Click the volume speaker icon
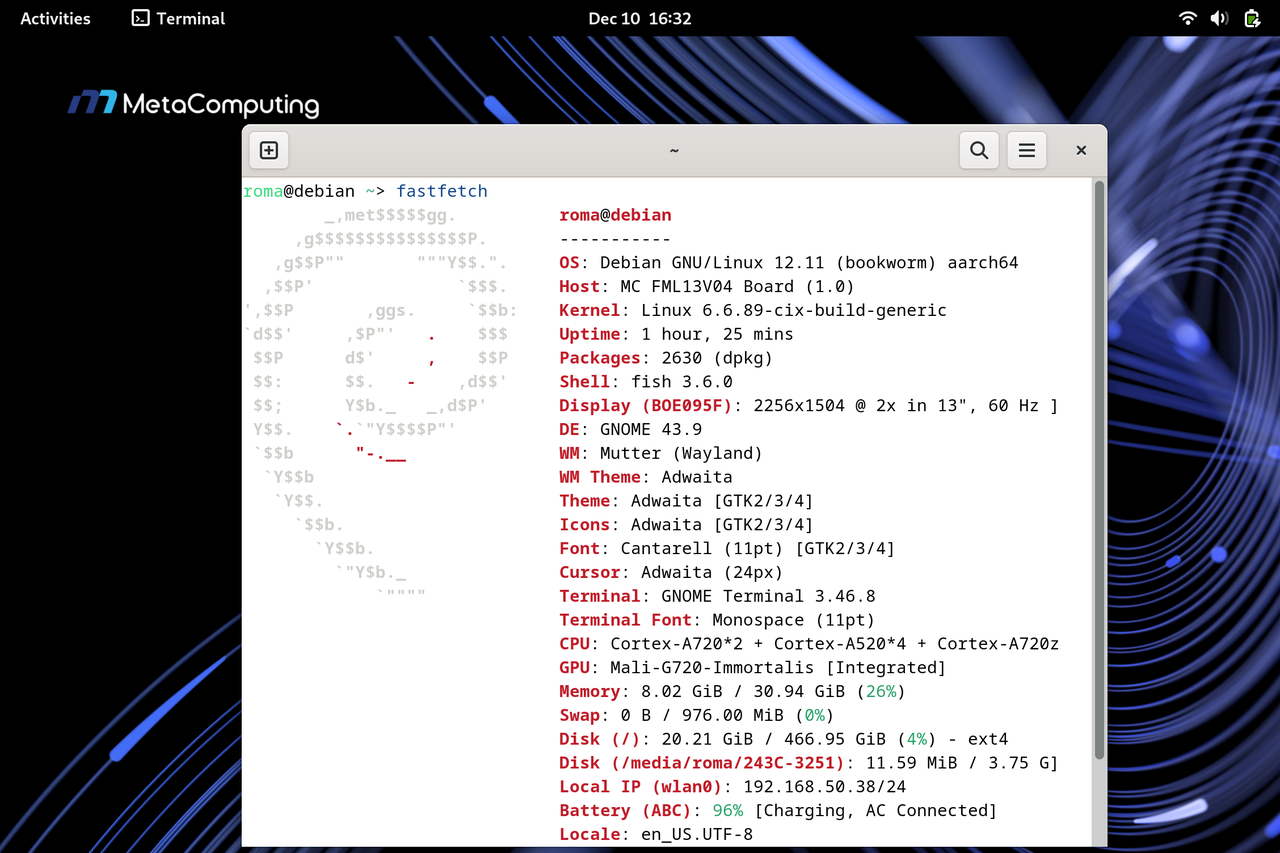This screenshot has width=1280, height=853. click(1219, 18)
